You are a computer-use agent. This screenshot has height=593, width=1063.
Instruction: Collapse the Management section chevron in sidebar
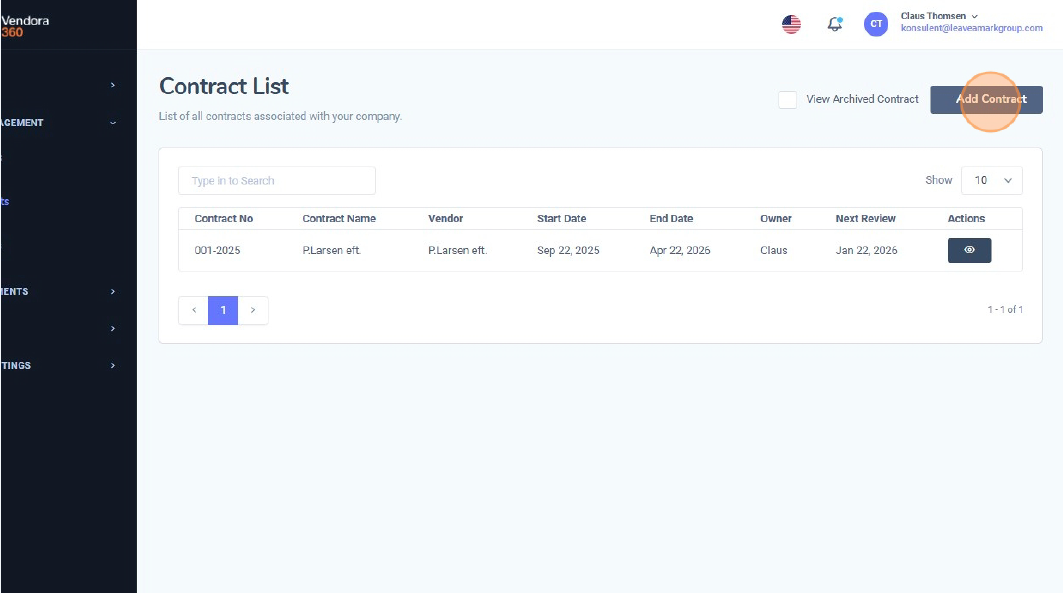click(x=113, y=123)
